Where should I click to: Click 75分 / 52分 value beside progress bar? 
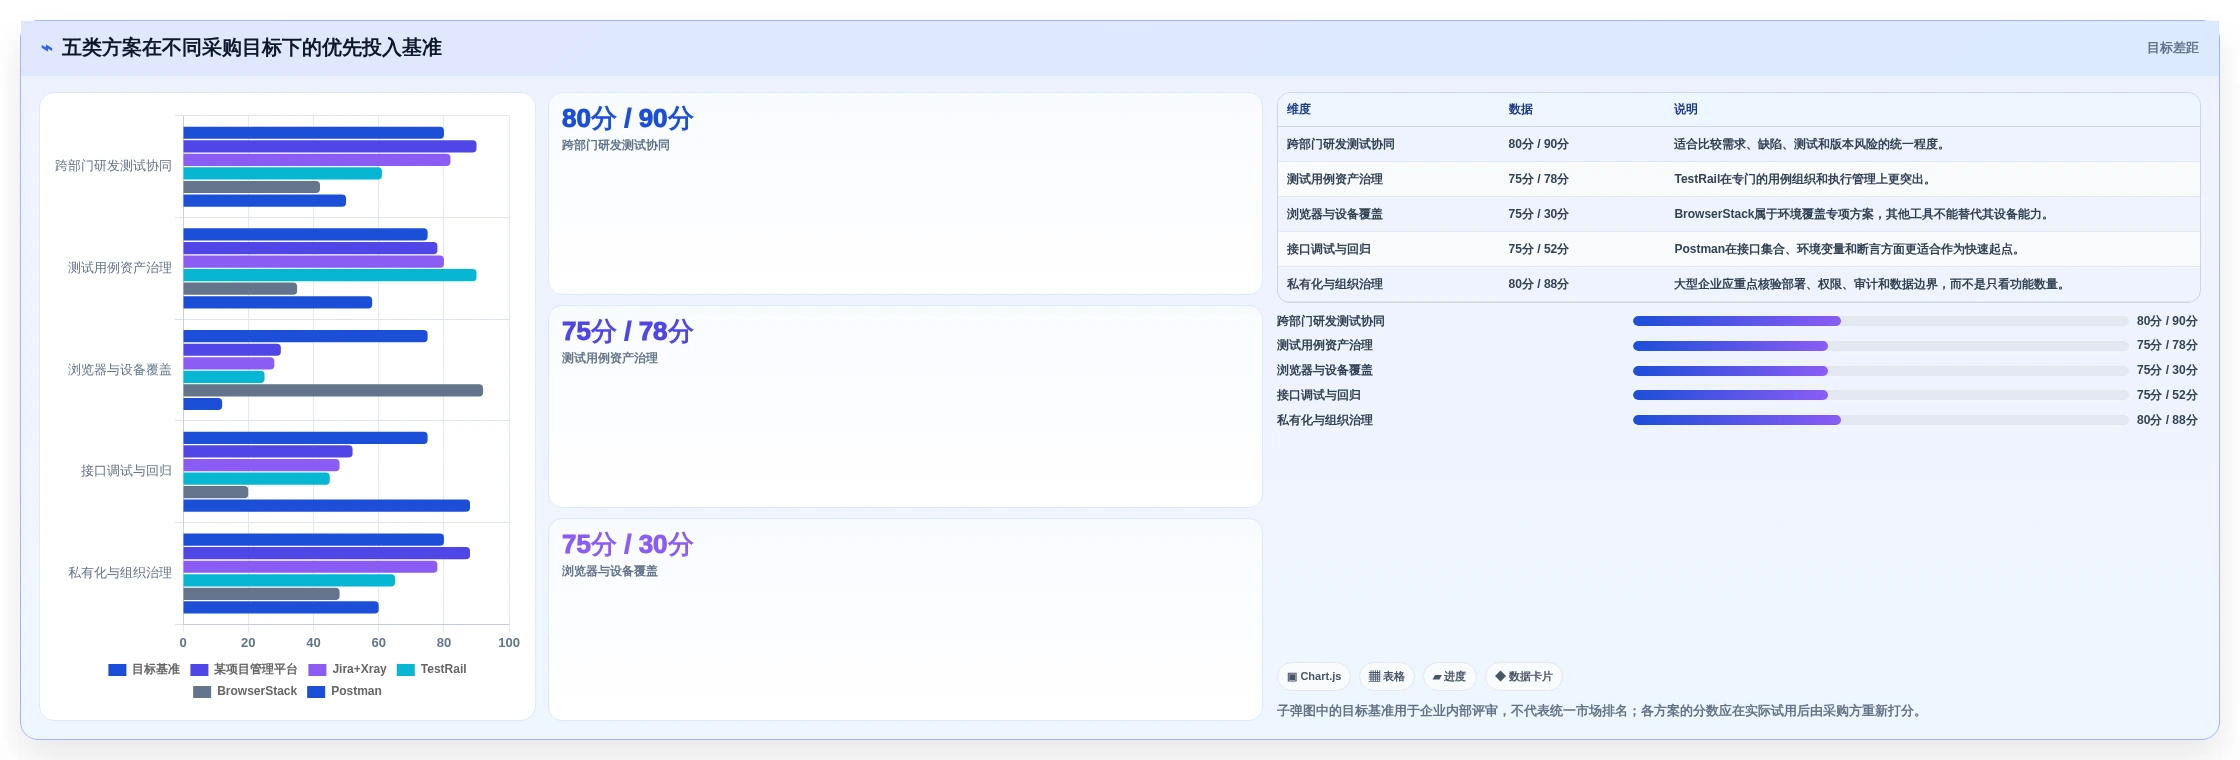point(2167,396)
